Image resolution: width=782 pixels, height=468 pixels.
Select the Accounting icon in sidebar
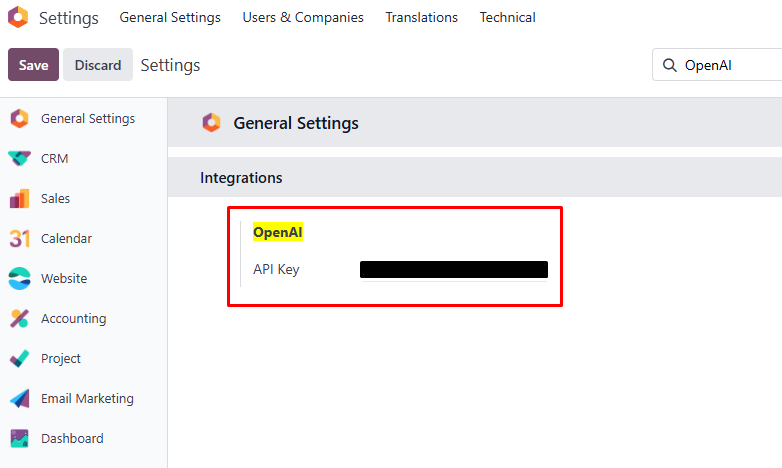coord(19,319)
